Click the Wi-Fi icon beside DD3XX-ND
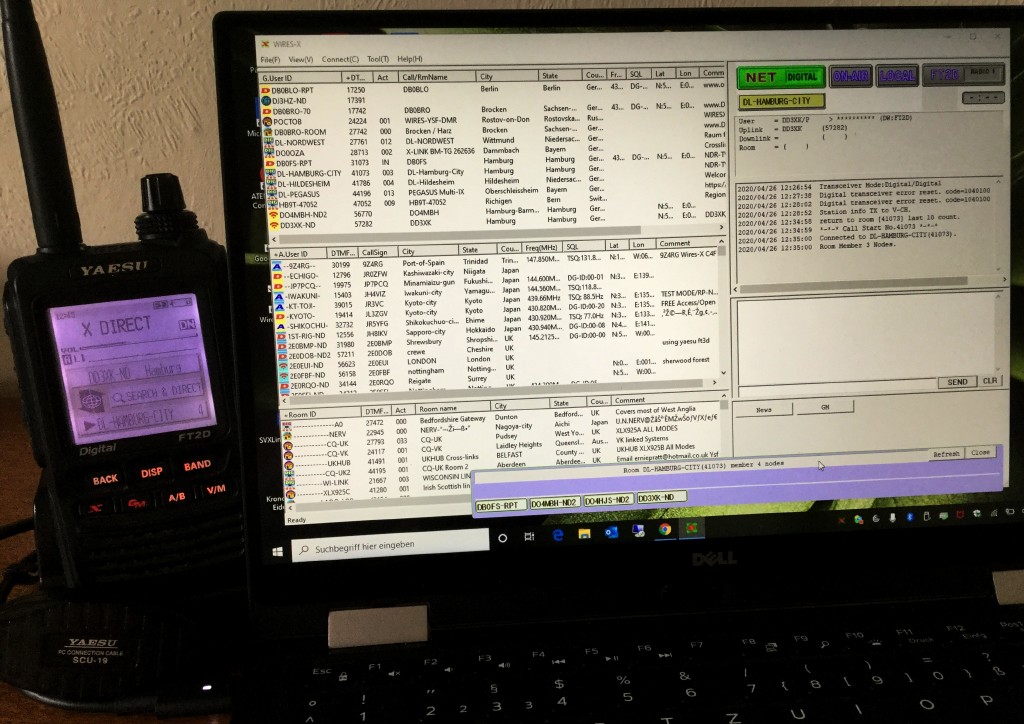The image size is (1024, 724). point(274,225)
